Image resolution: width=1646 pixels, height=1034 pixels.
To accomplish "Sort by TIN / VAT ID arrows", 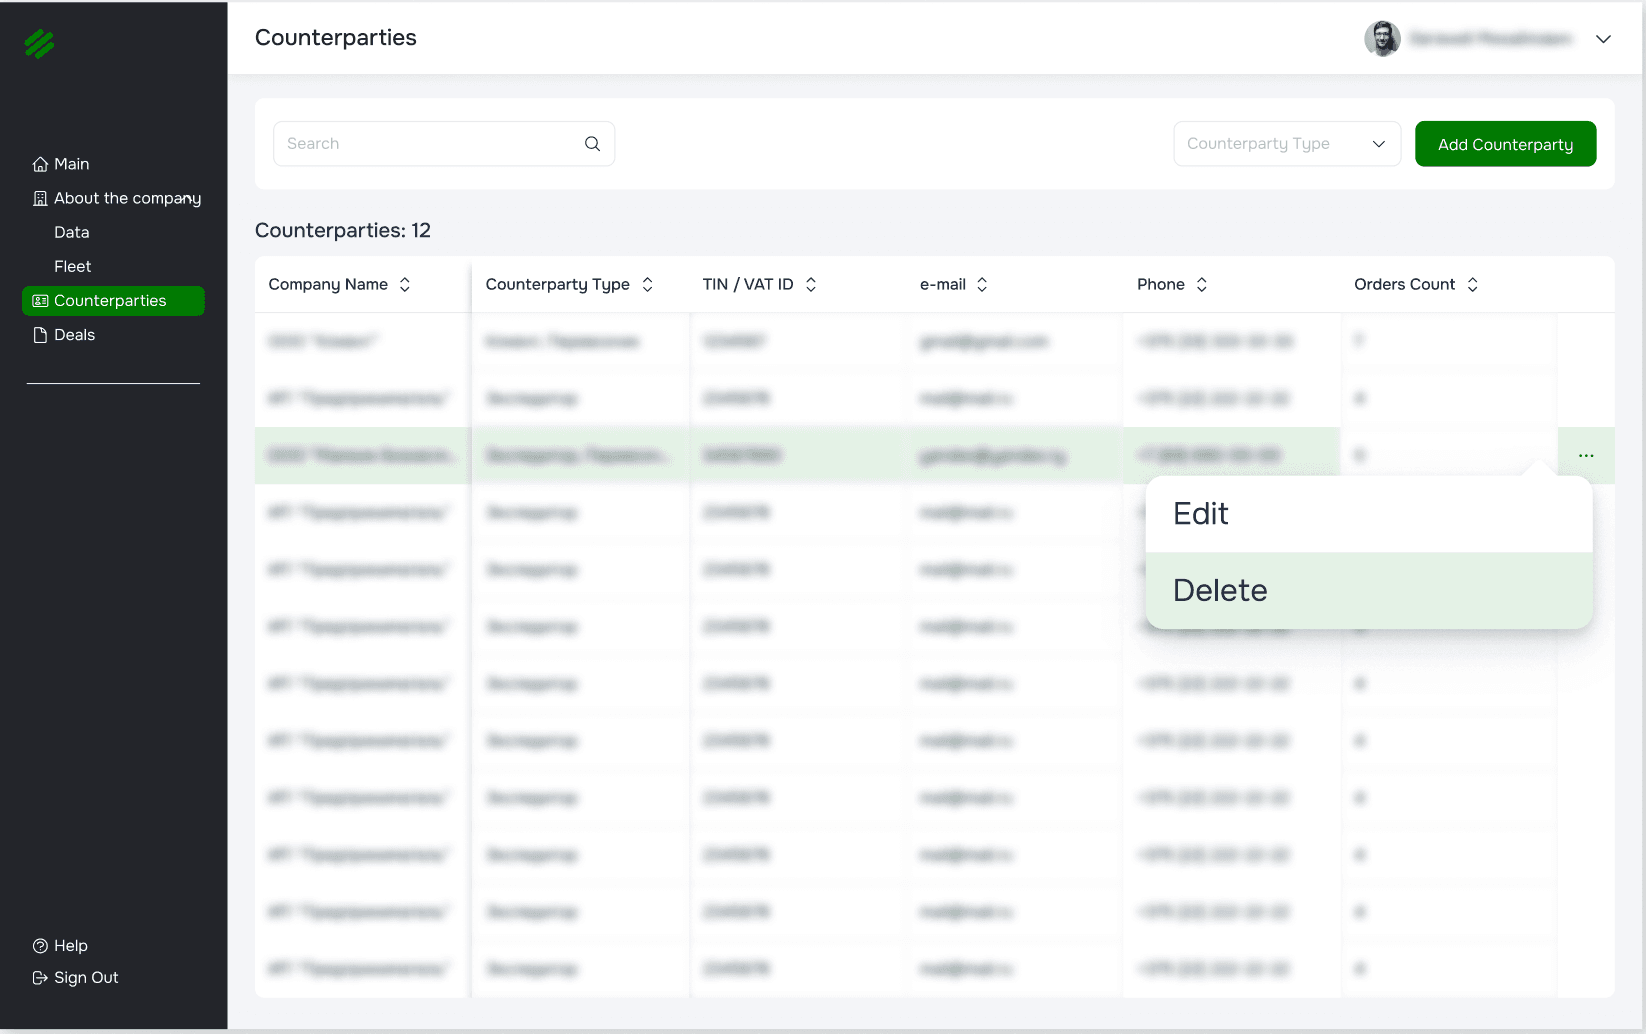I will tap(811, 285).
